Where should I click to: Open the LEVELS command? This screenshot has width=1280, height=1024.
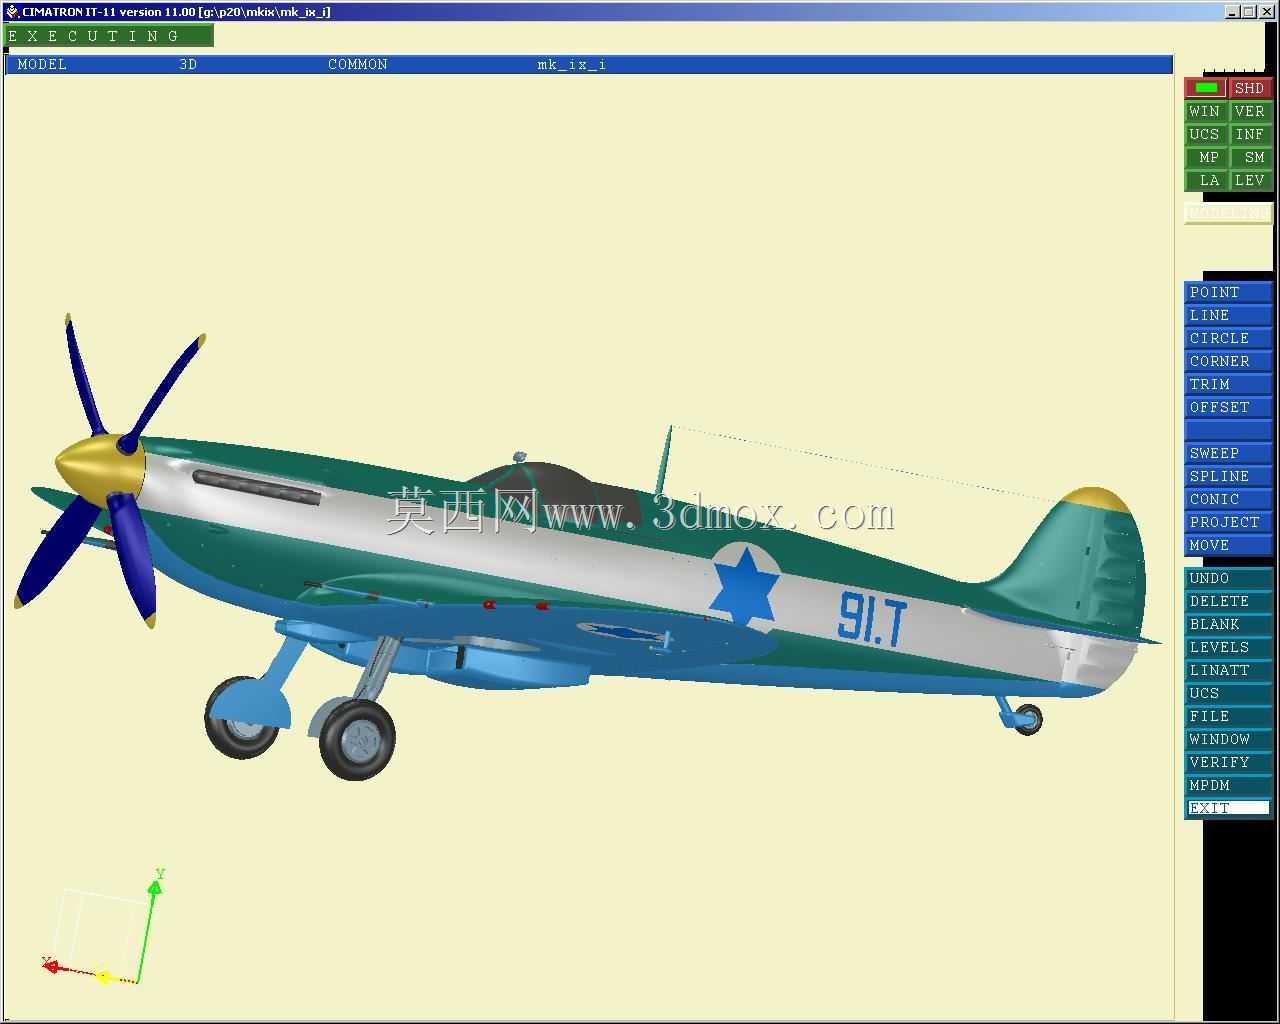(x=1228, y=647)
